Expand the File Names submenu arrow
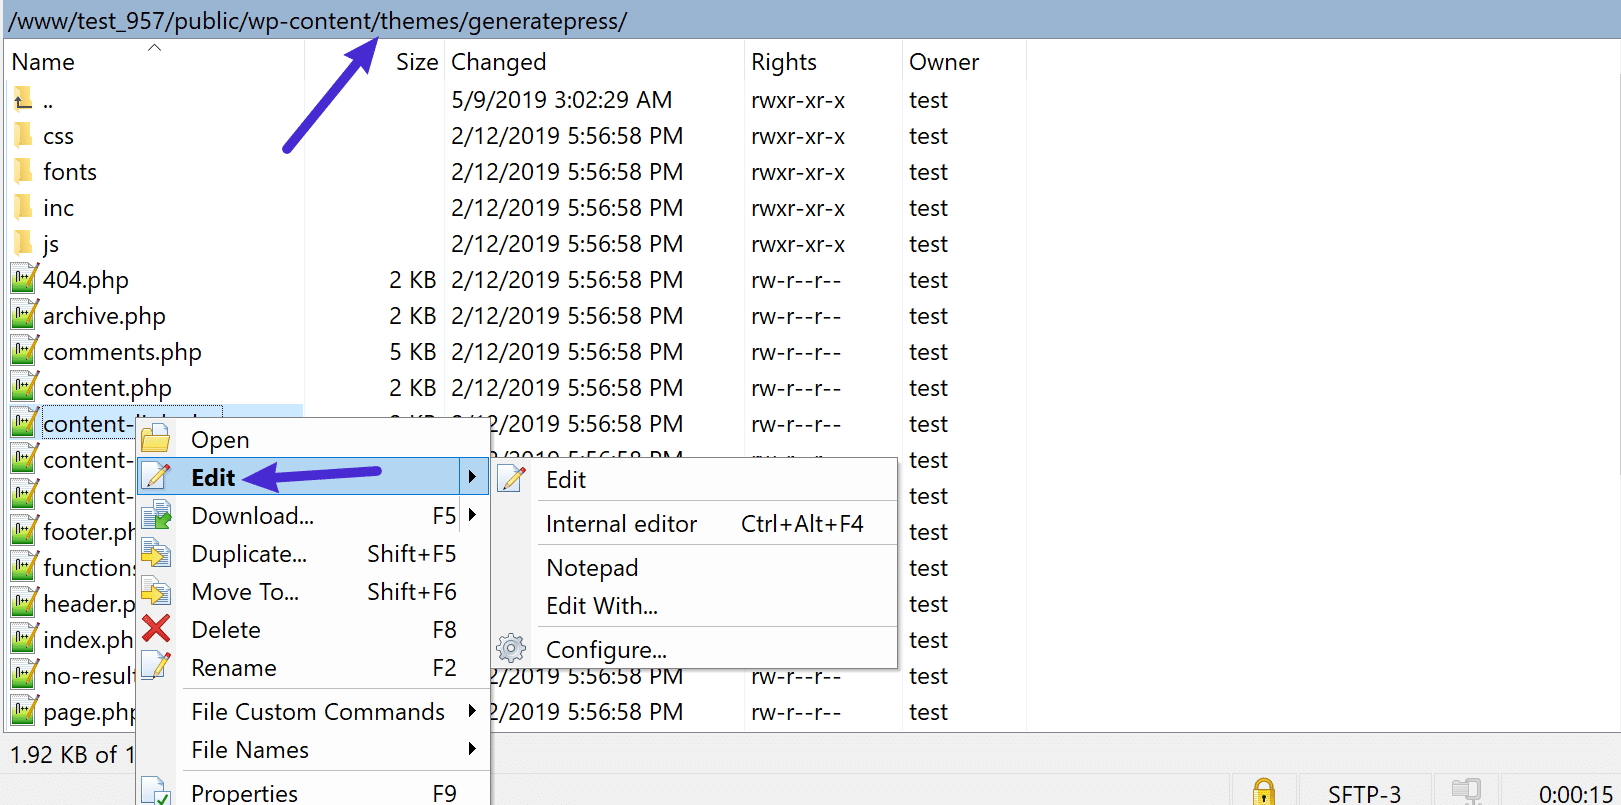The height and width of the screenshot is (805, 1621). point(472,749)
